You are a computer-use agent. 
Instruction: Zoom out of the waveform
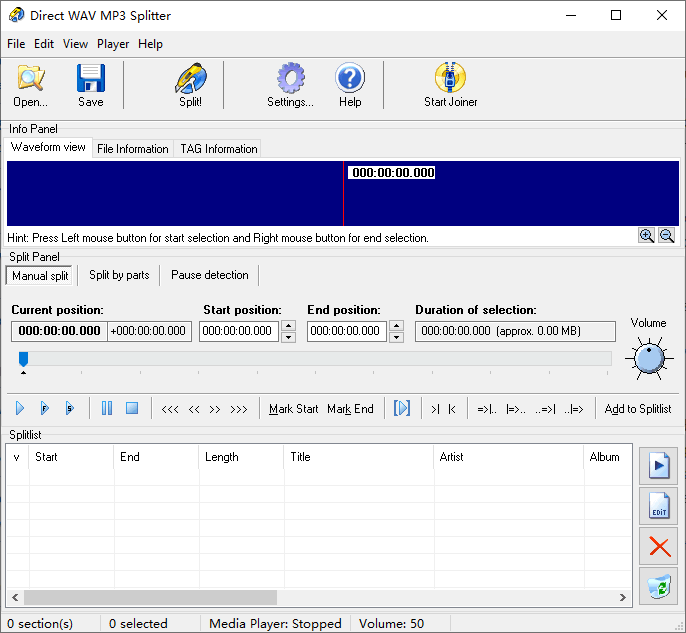(x=666, y=236)
